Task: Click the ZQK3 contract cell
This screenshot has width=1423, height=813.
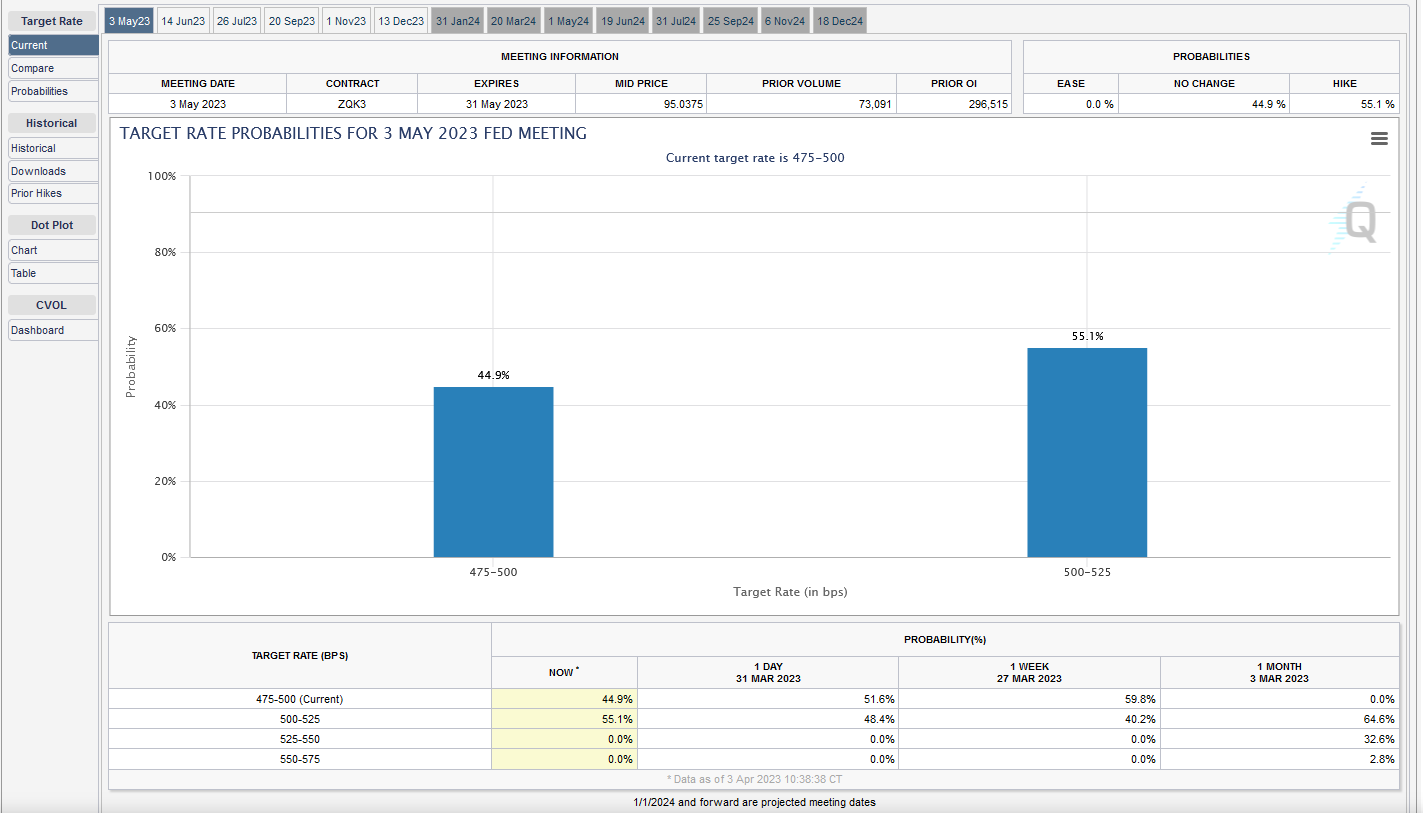Action: (352, 104)
